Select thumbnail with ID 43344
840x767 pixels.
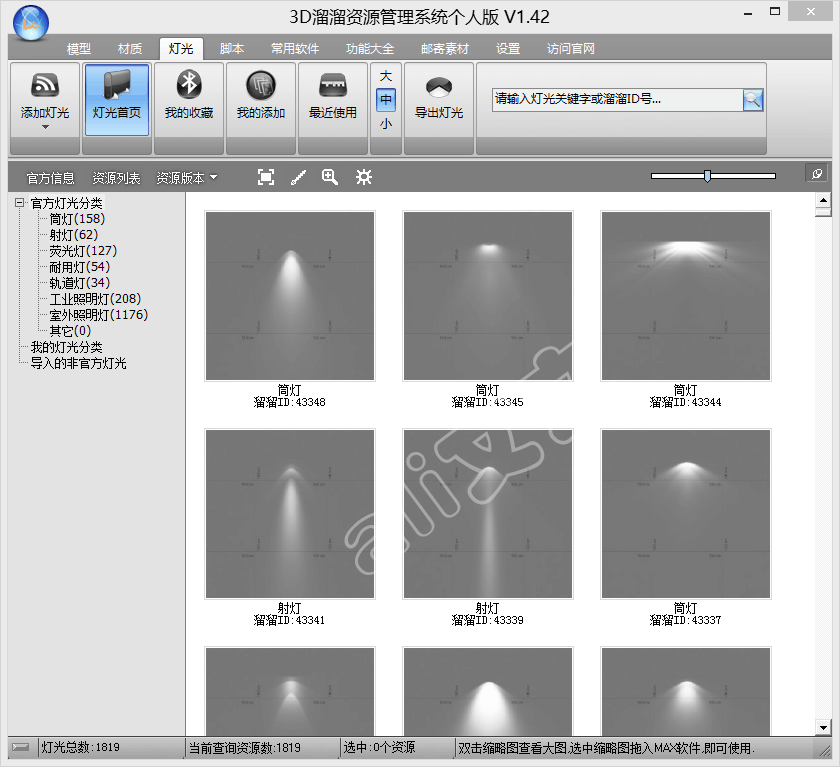click(x=686, y=296)
